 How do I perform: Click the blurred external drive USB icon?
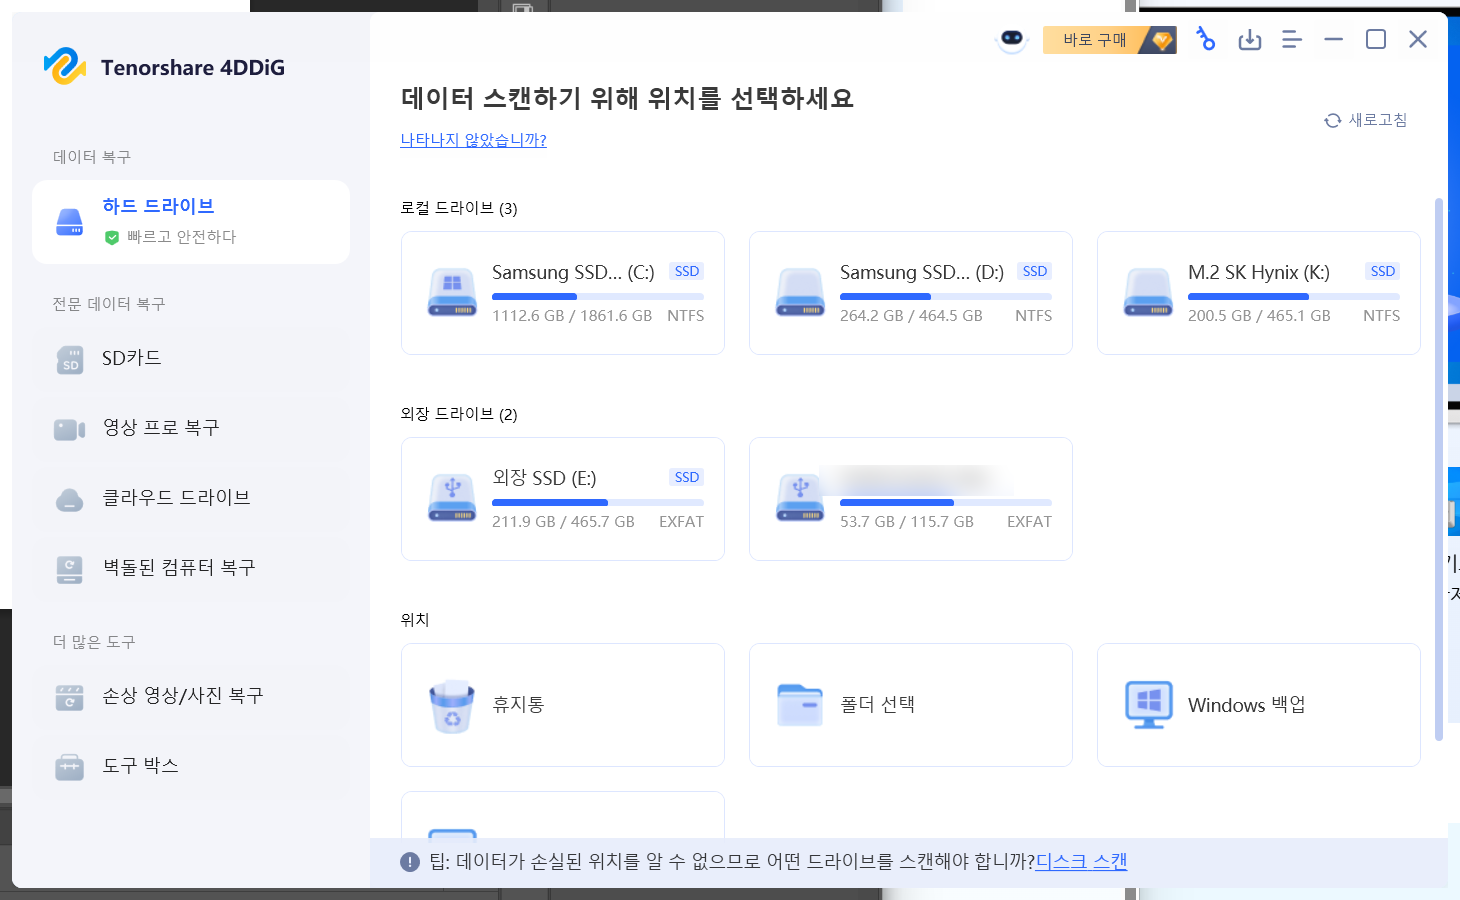(x=800, y=499)
